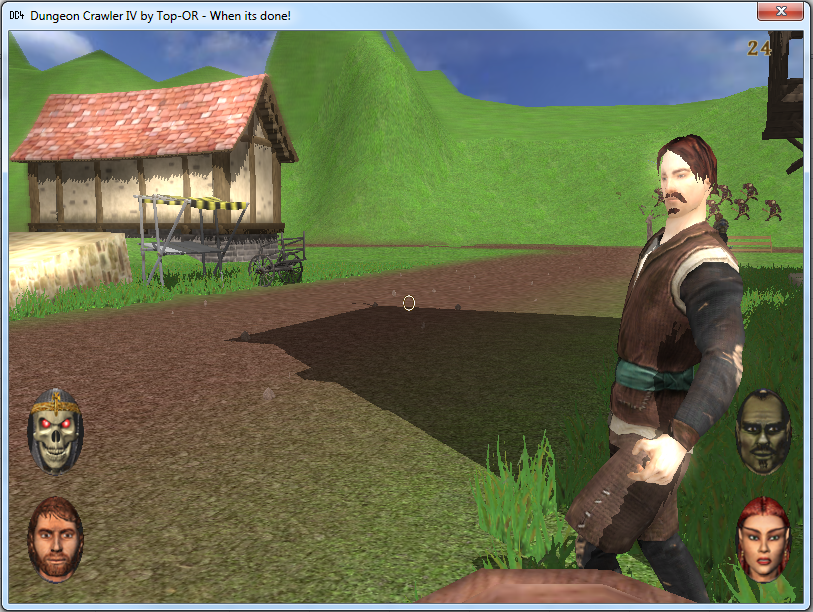Click the number 24 counter

click(758, 47)
